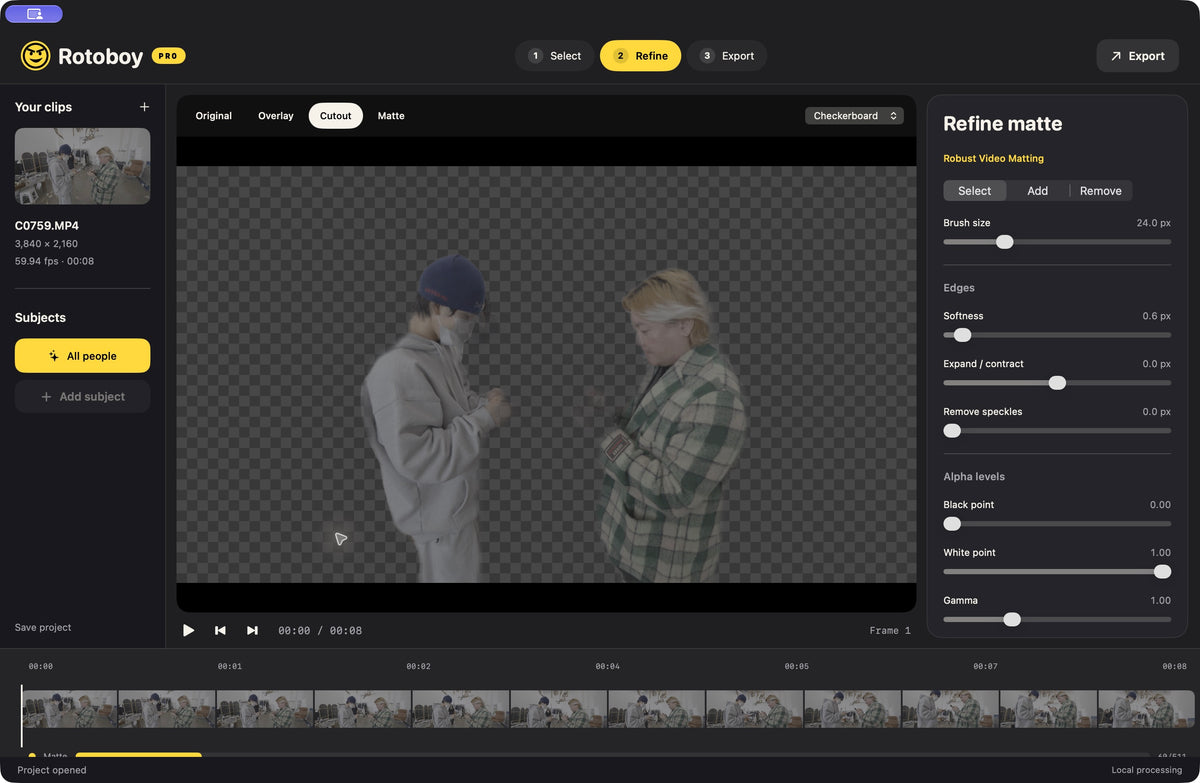
Task: Choose the Remove brush mode
Action: coord(1101,191)
